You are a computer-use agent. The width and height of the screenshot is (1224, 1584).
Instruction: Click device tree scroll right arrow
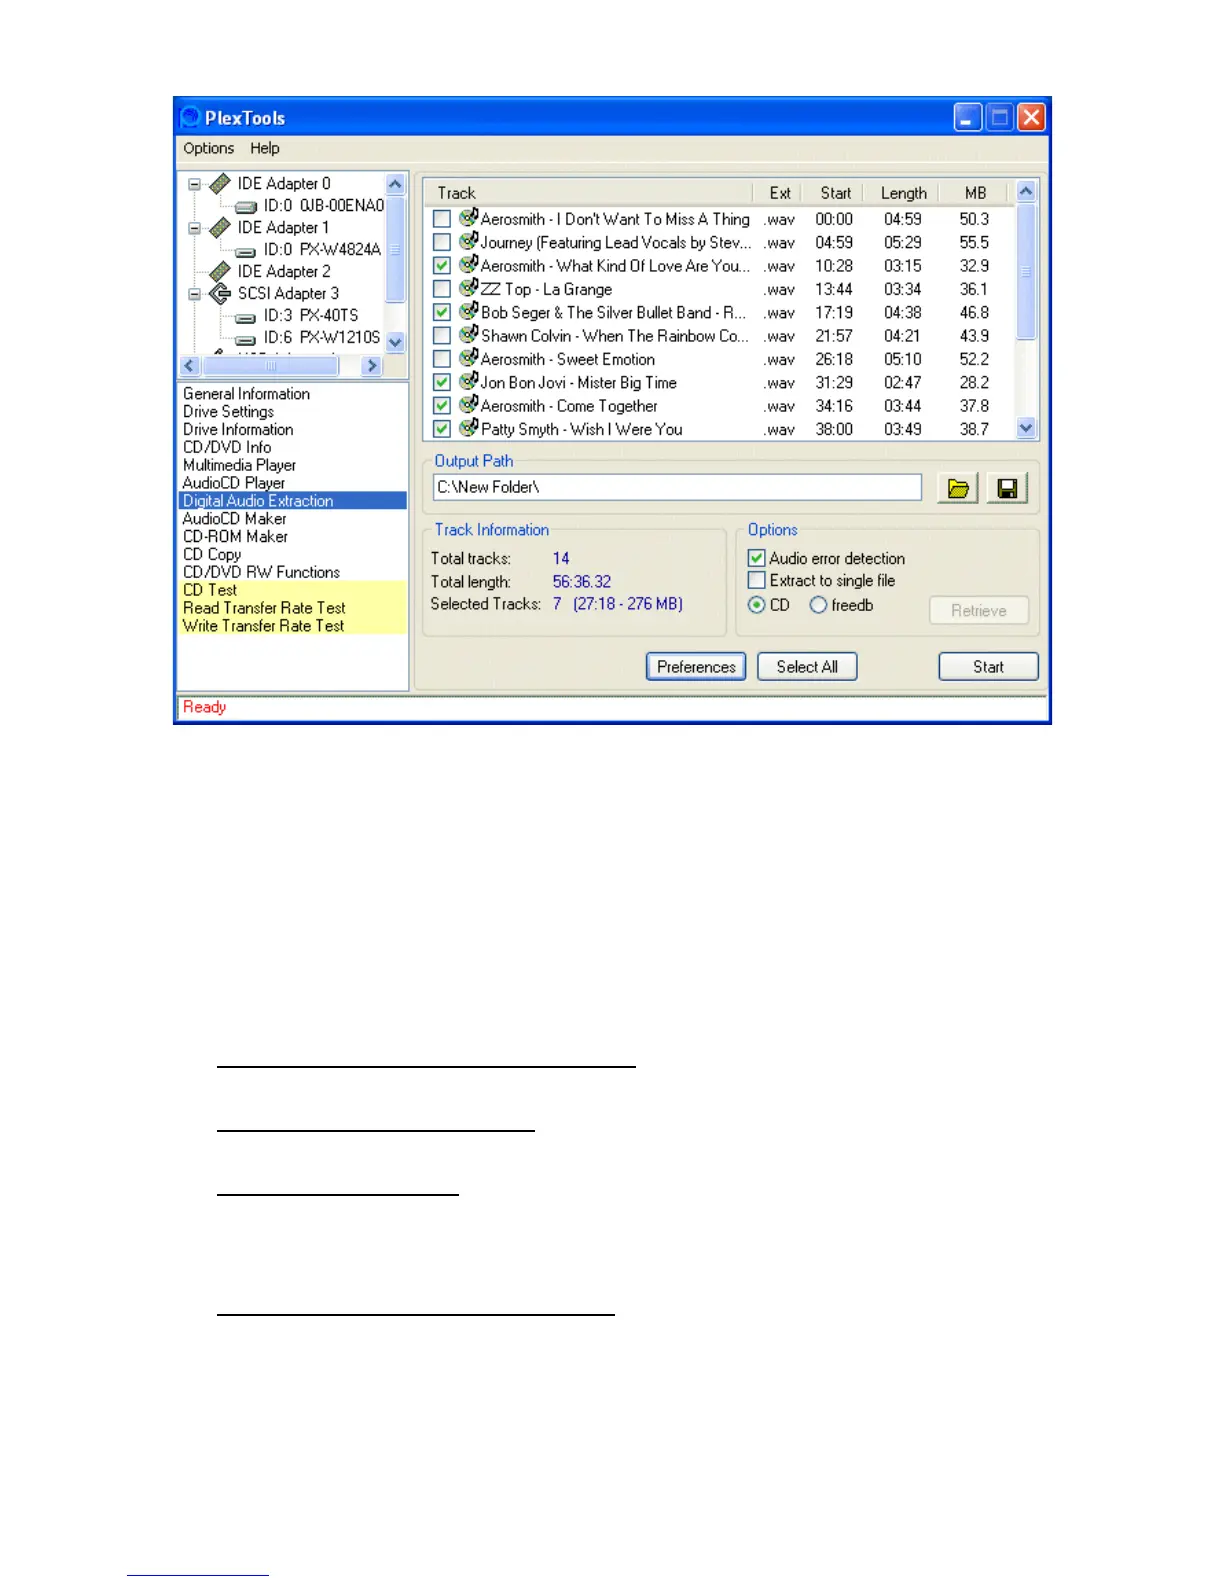point(372,366)
